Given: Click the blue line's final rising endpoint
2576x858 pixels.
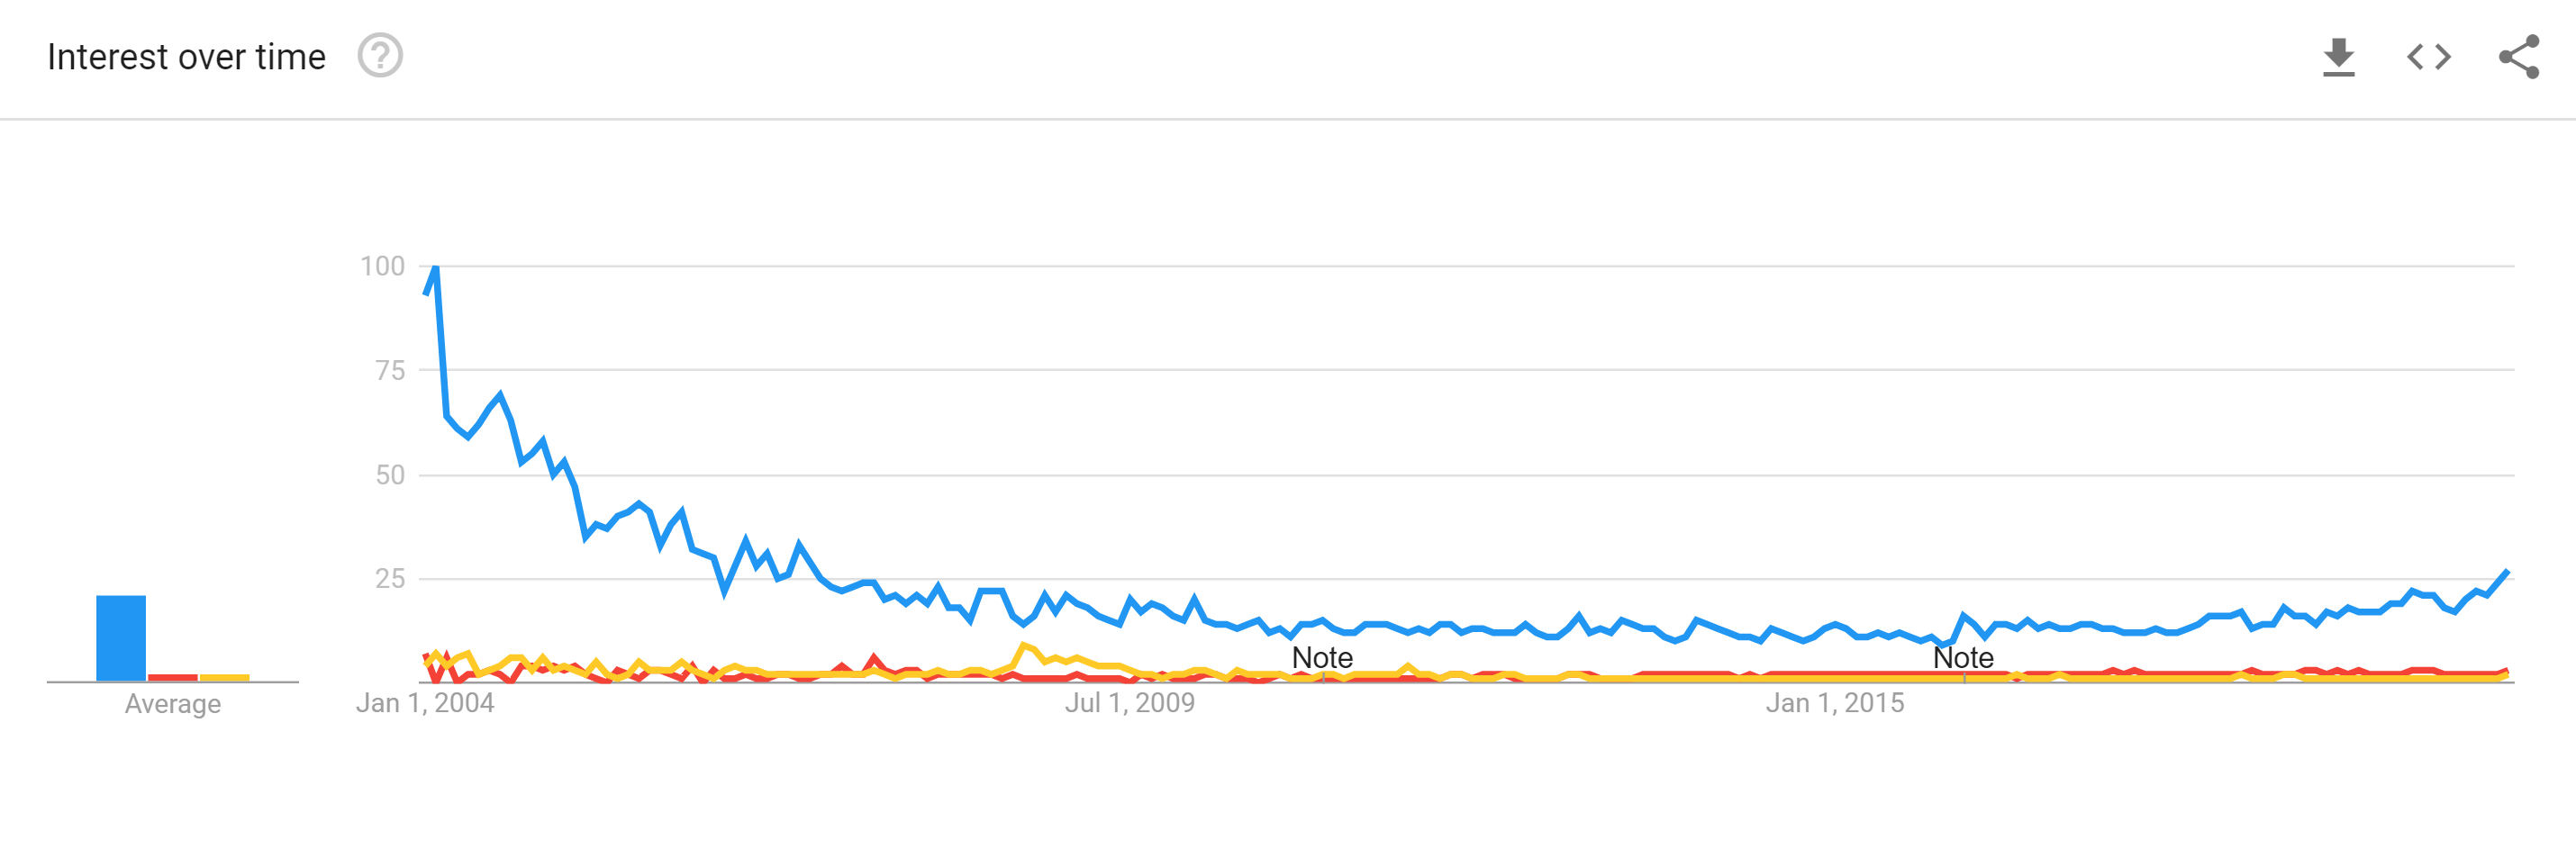Looking at the screenshot, I should [x=2506, y=573].
